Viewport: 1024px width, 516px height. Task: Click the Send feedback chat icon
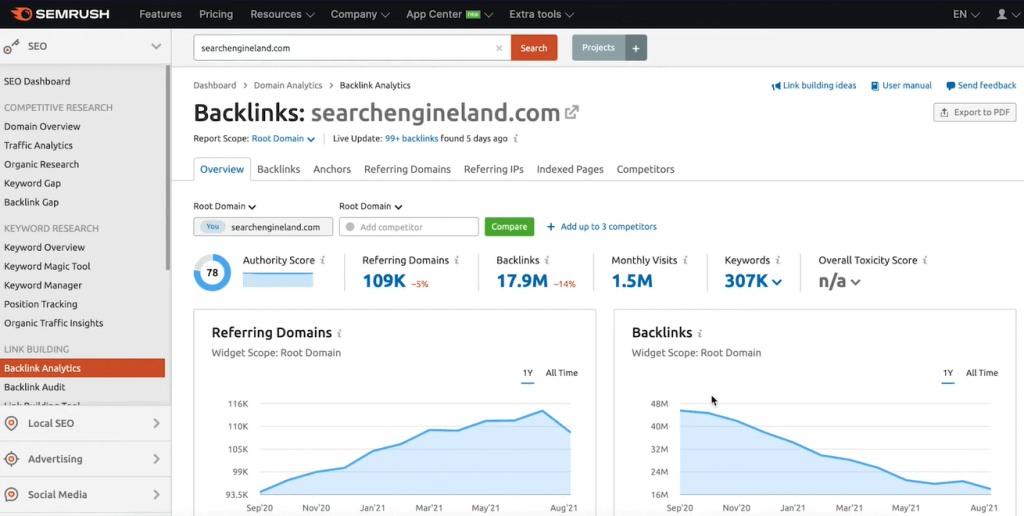pyautogui.click(x=950, y=86)
